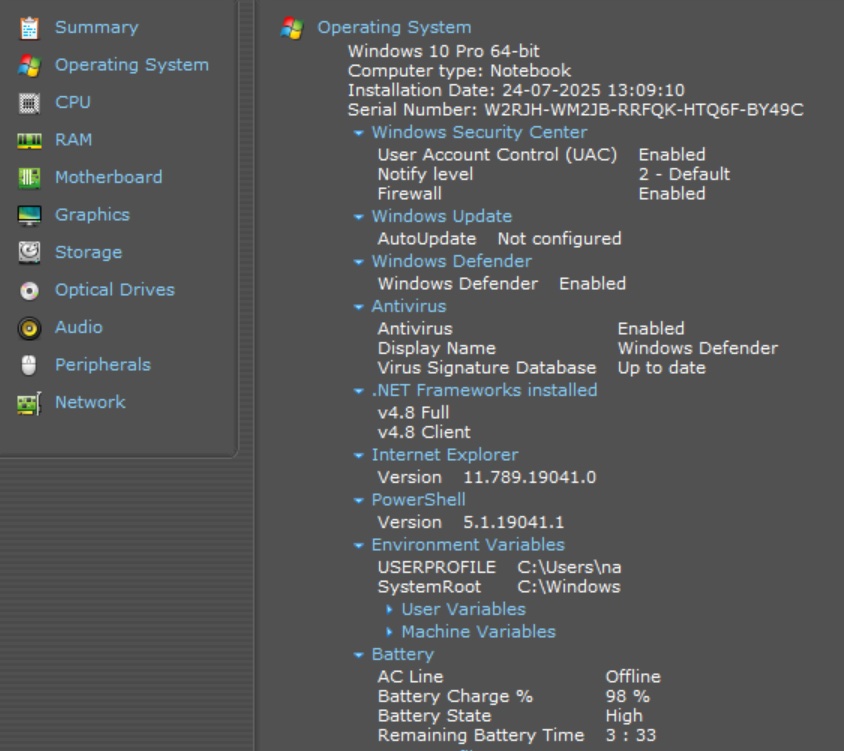Expand the User Variables subsection
The width and height of the screenshot is (844, 751).
click(x=389, y=610)
